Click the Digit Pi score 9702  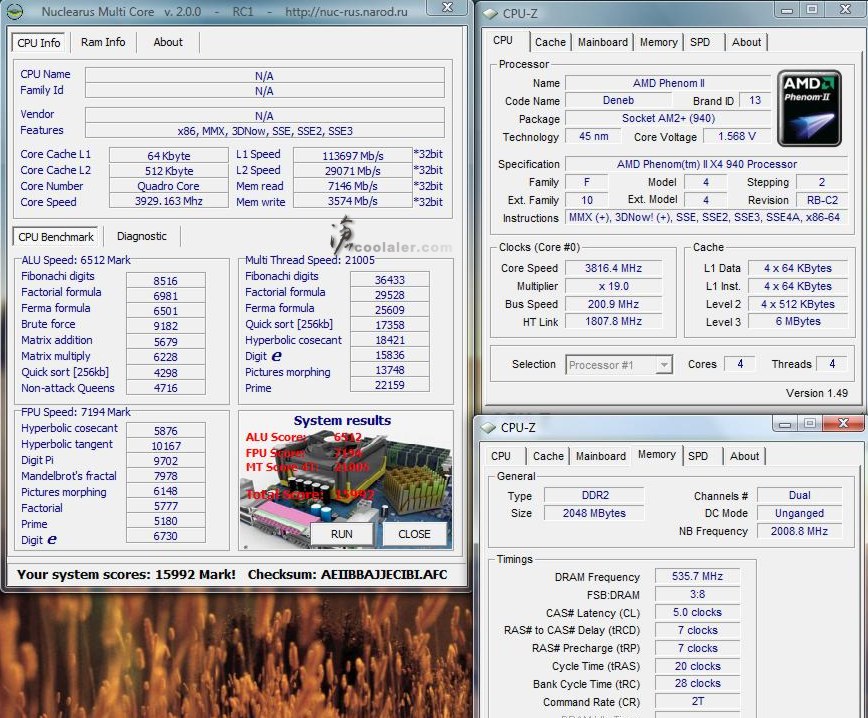166,461
